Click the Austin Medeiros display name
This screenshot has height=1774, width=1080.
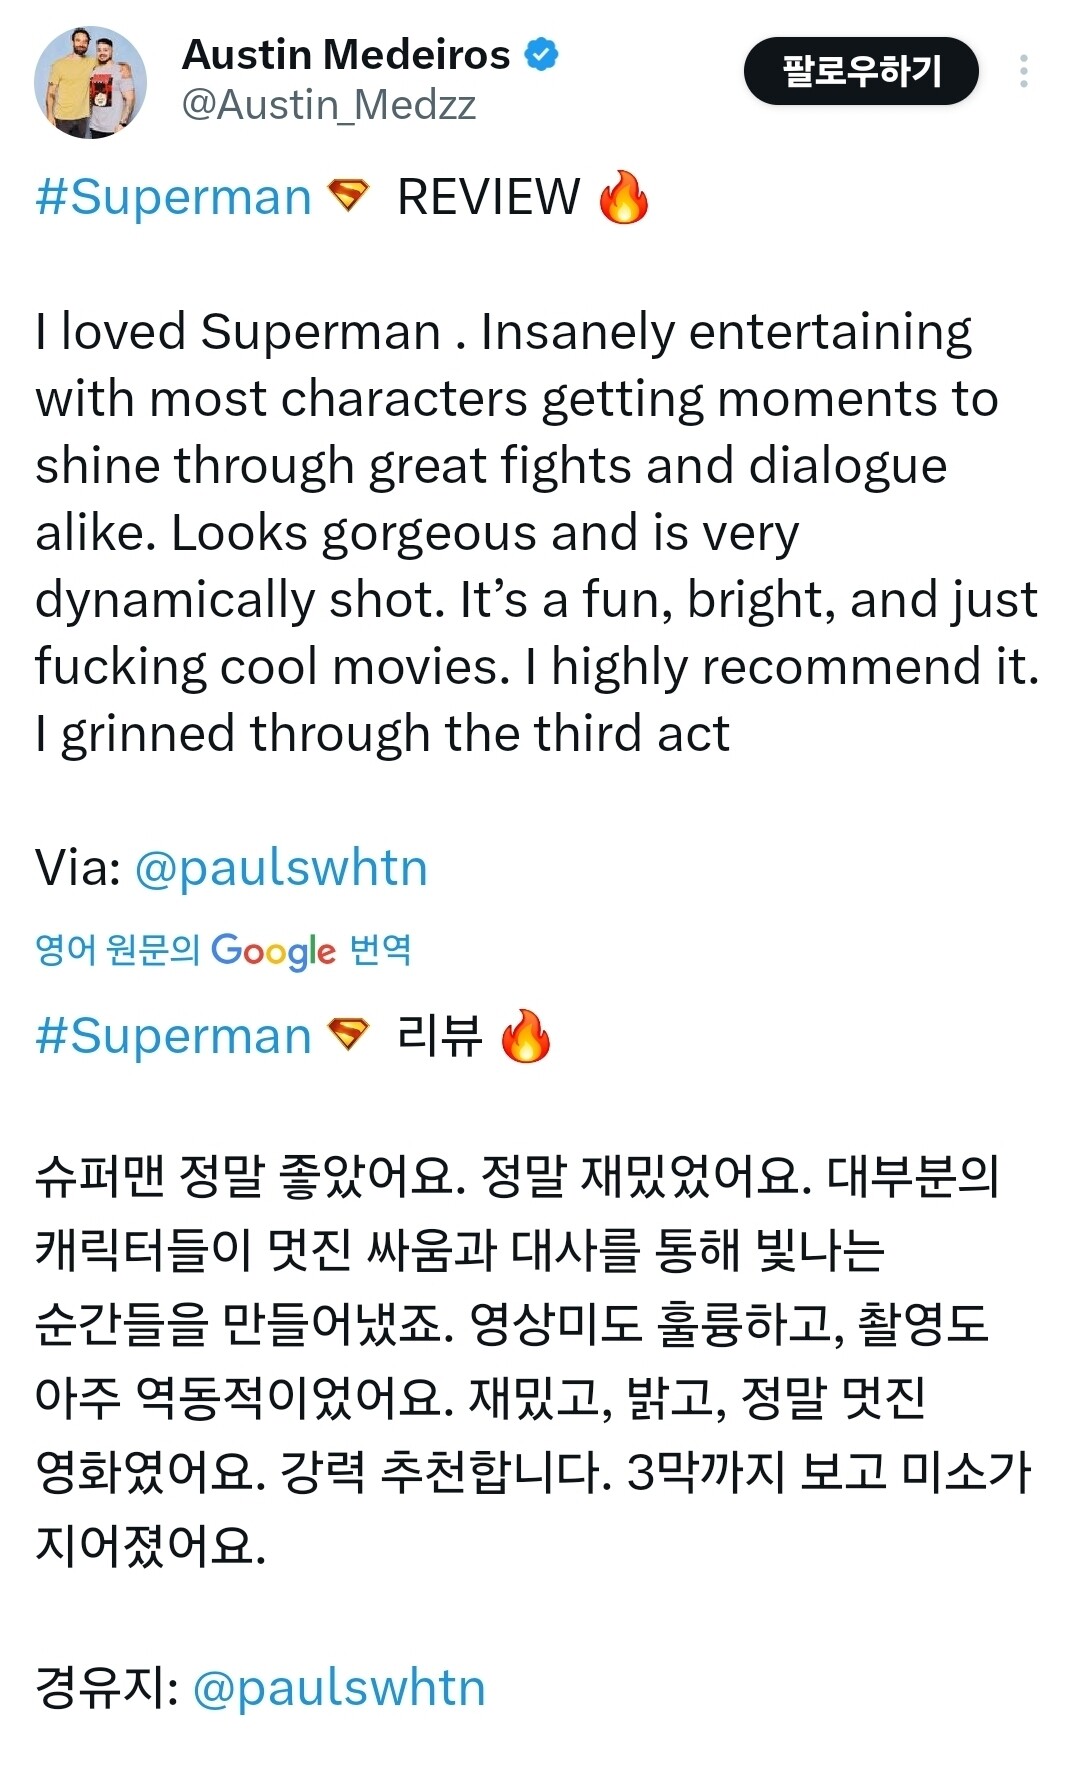(x=346, y=54)
